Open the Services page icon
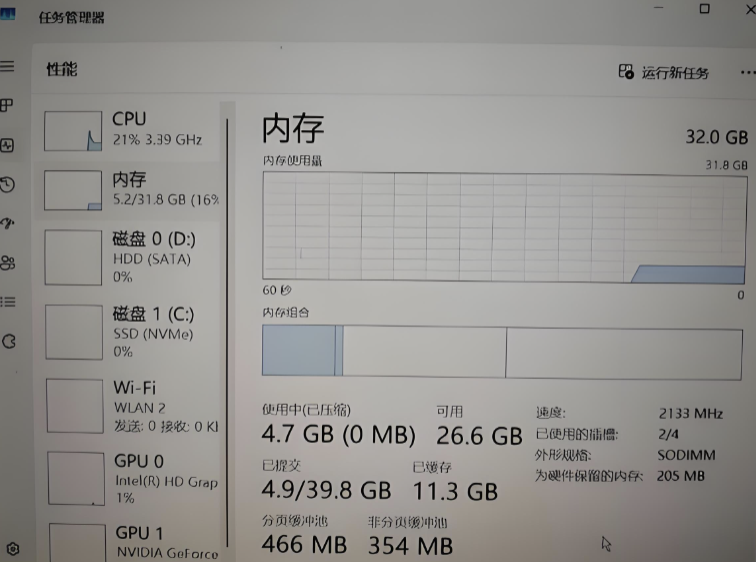This screenshot has width=756, height=562. click(x=9, y=341)
